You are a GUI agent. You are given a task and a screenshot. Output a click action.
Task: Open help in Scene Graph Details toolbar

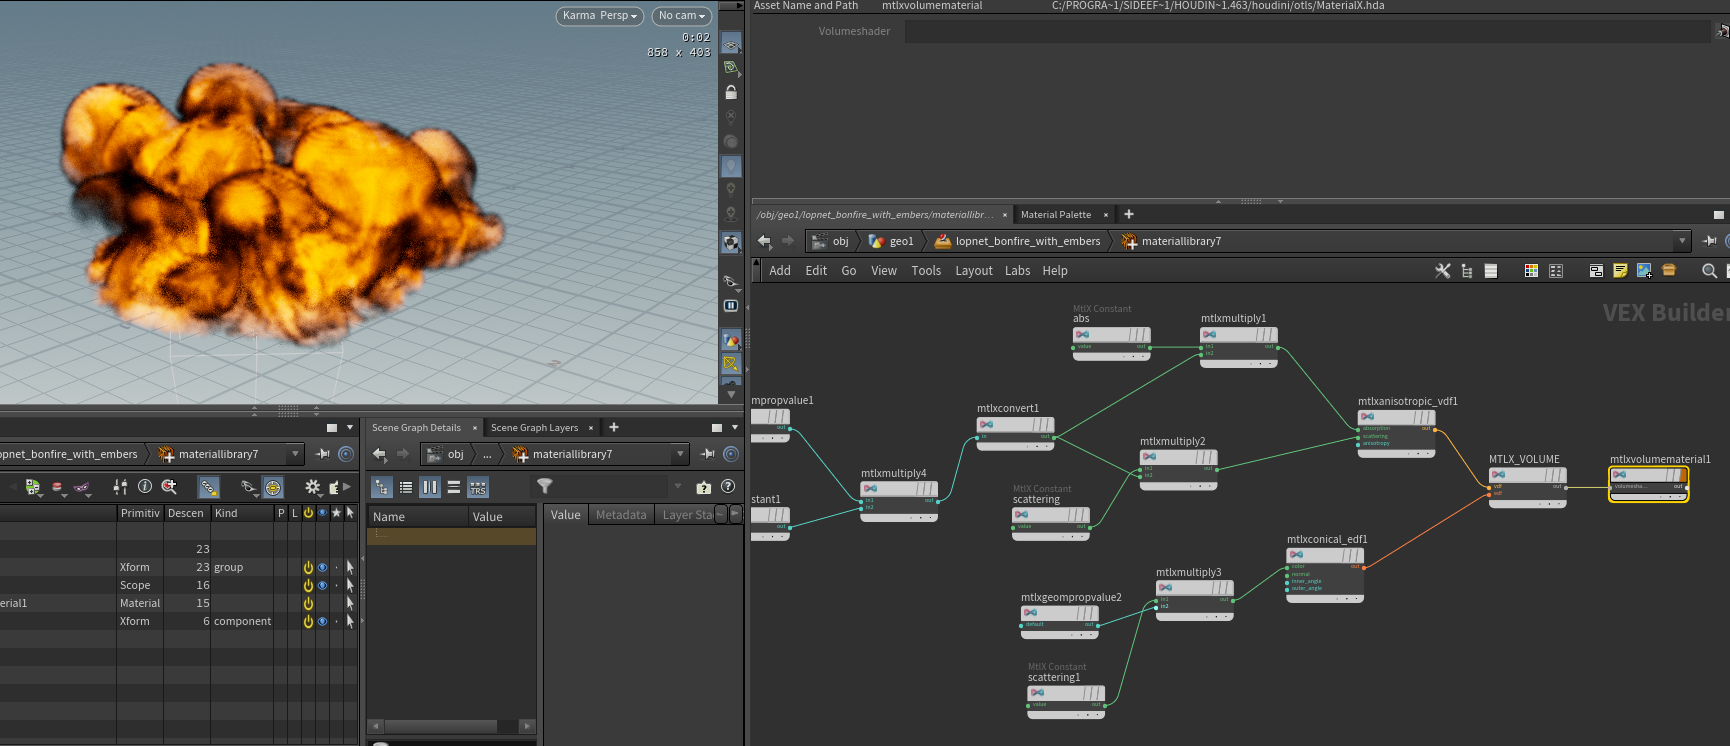coord(728,487)
